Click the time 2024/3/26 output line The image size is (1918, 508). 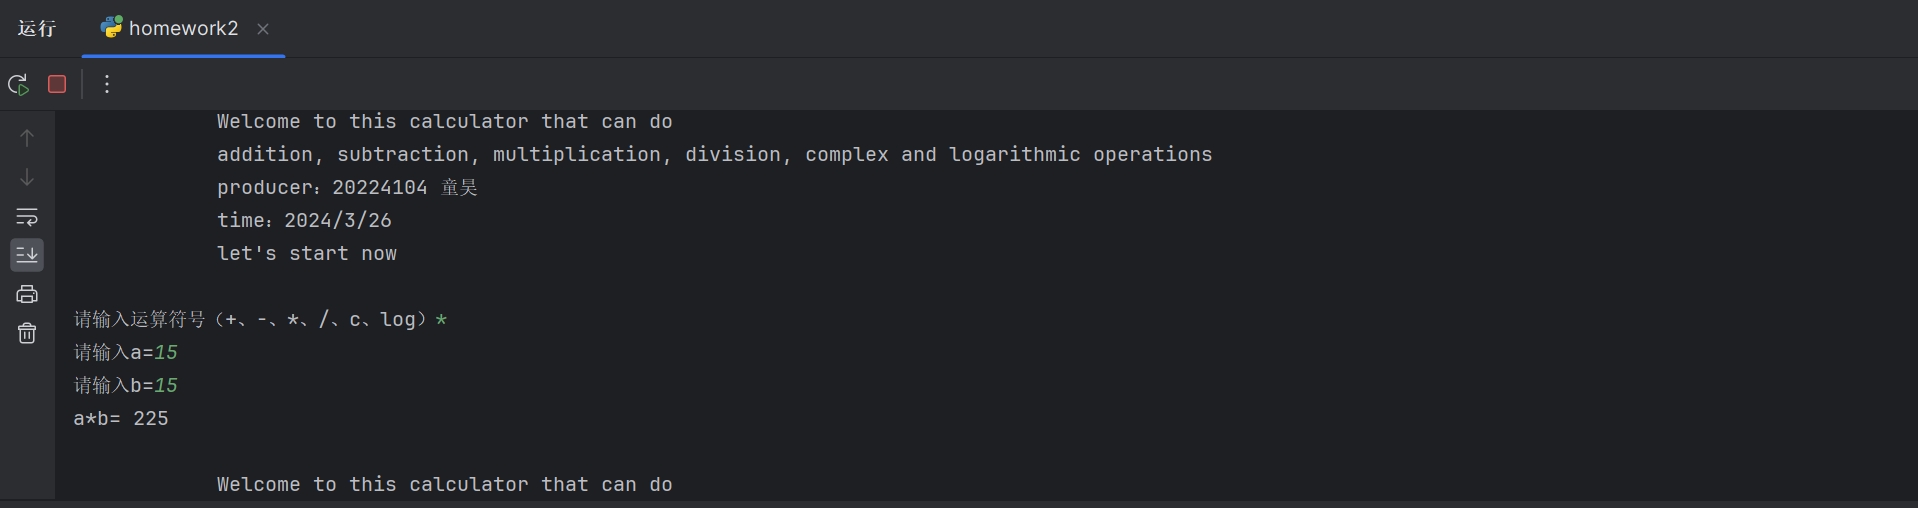point(304,220)
